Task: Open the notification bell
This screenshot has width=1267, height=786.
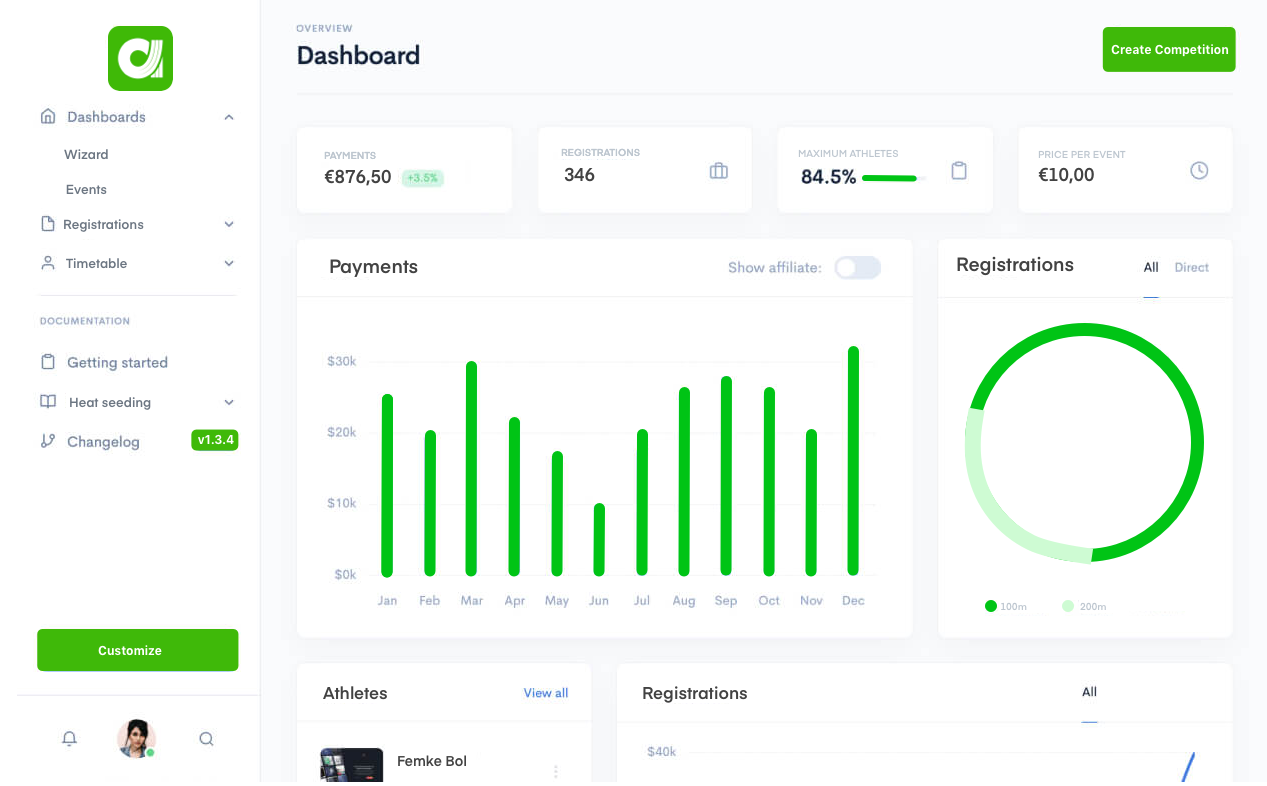Action: [x=69, y=738]
